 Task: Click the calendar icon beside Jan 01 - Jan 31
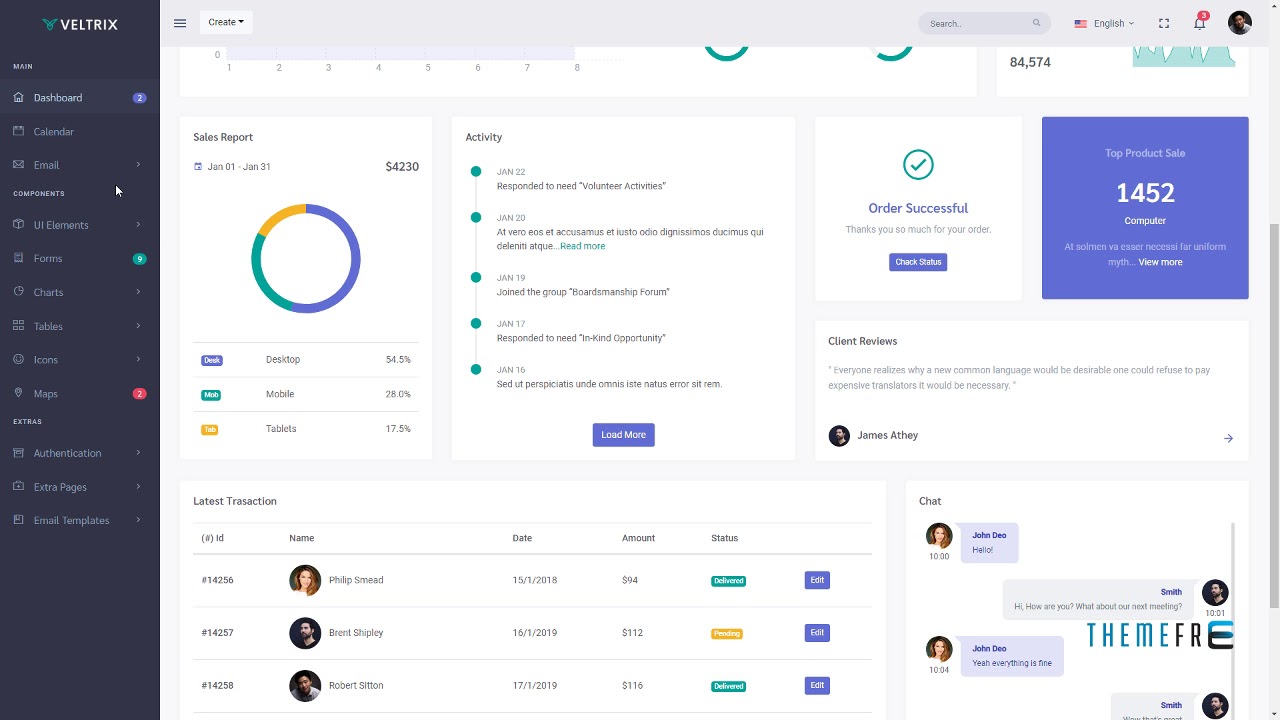(198, 167)
